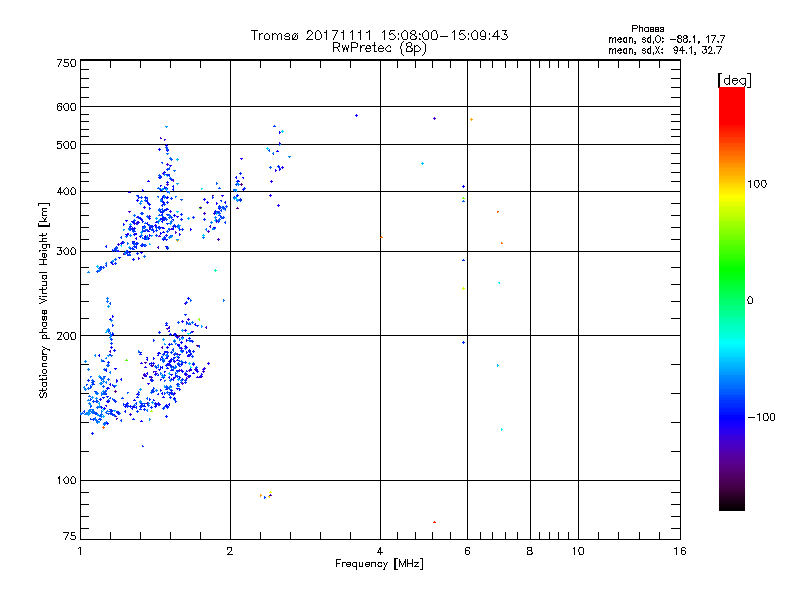Select the 'RwPretec (8p)' subtitle text
Screen dimensions: 800x600
click(x=379, y=47)
